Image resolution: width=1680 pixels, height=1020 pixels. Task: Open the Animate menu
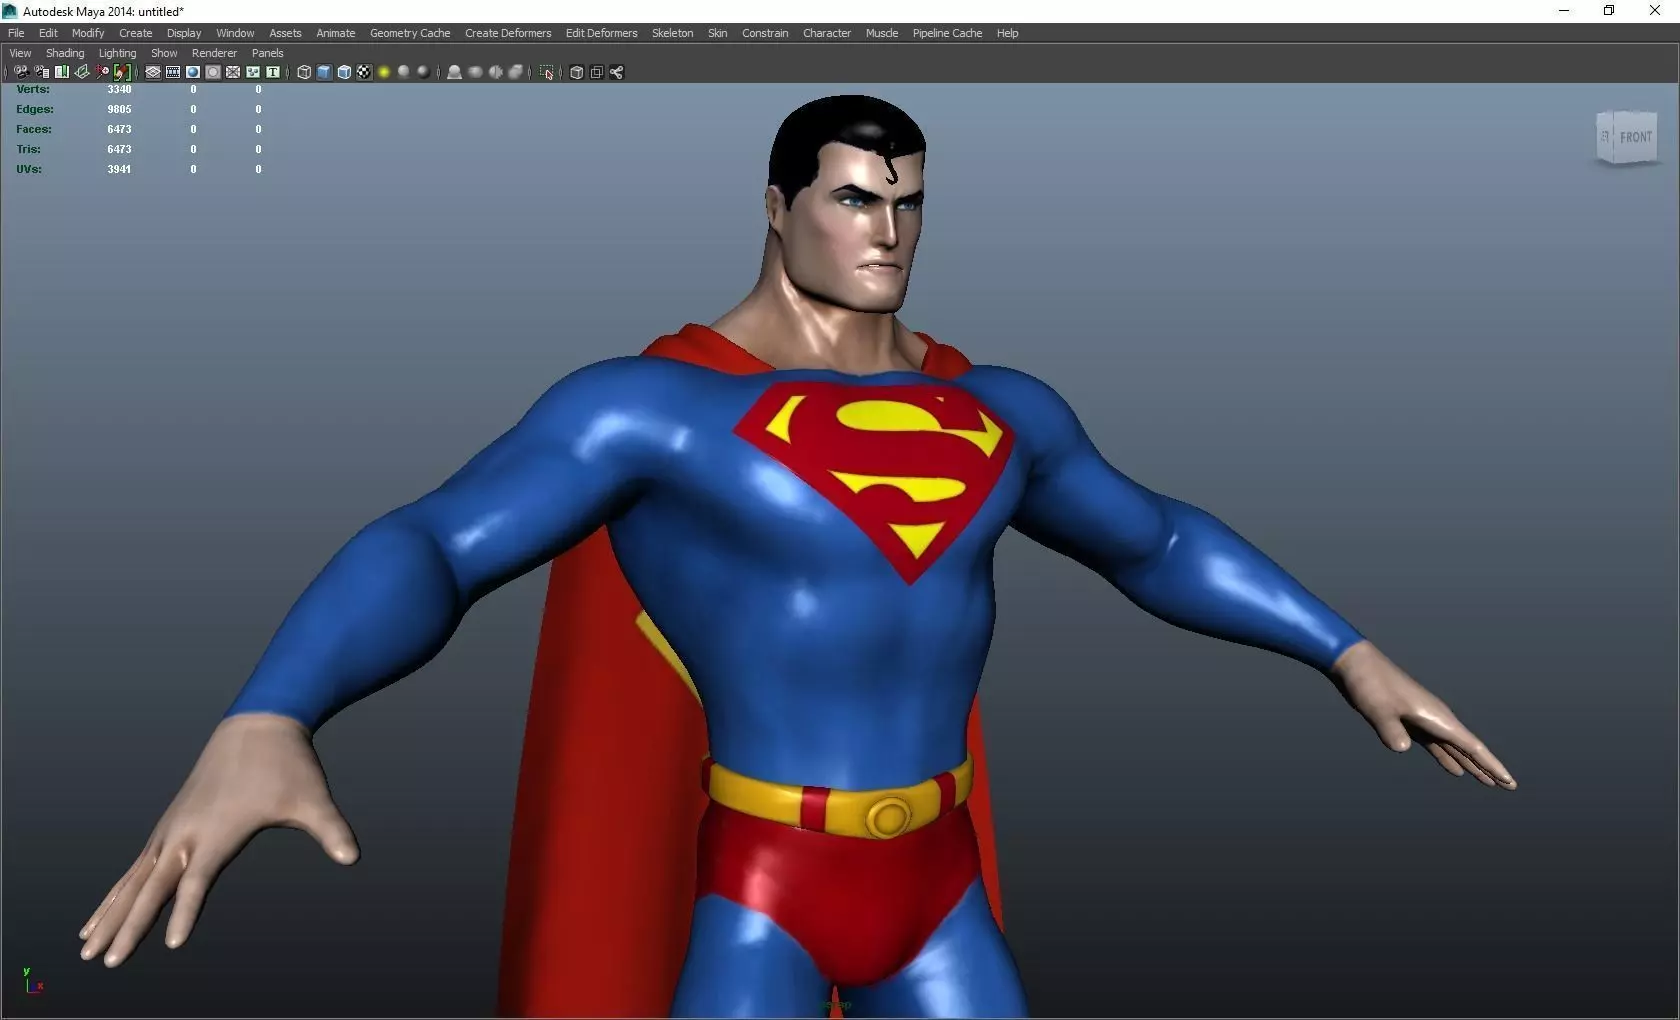[336, 33]
